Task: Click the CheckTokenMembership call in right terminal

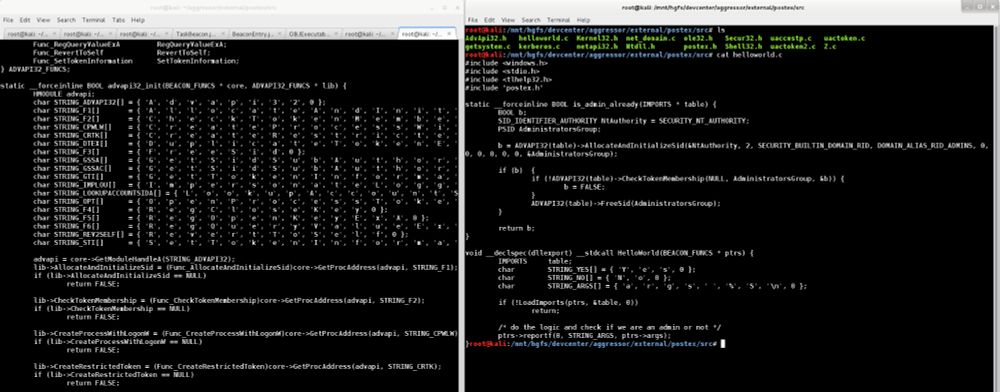Action: [x=687, y=178]
